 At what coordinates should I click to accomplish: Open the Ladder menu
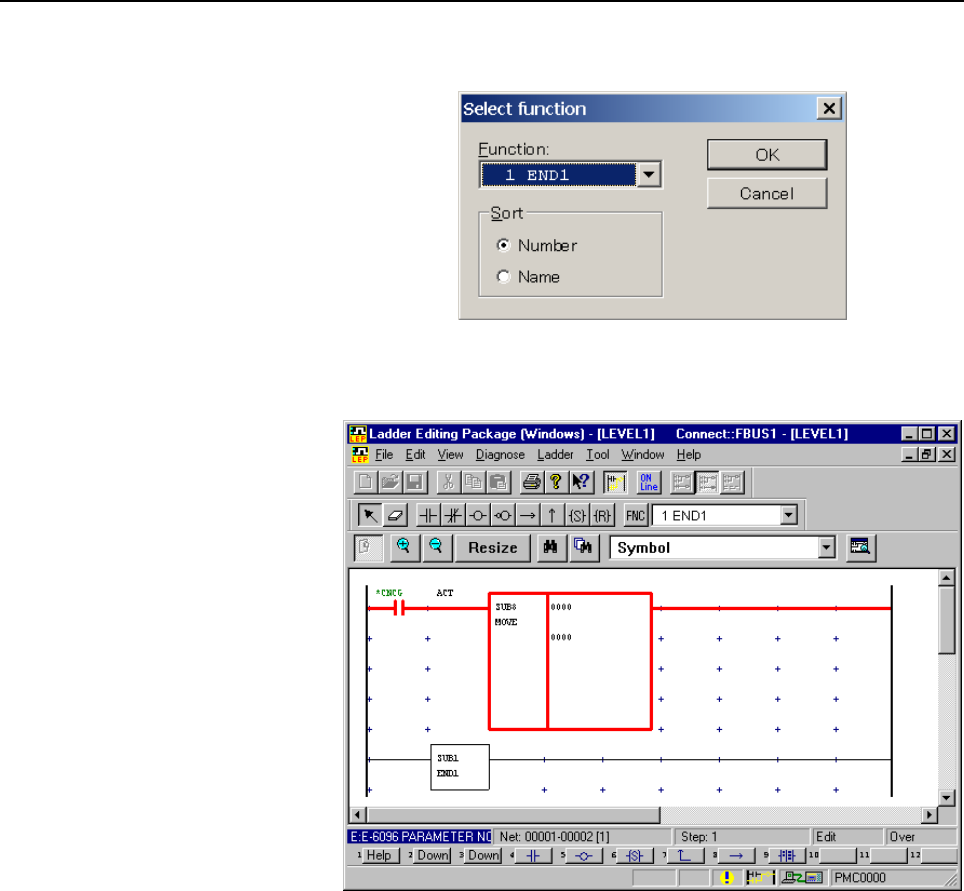tap(557, 454)
